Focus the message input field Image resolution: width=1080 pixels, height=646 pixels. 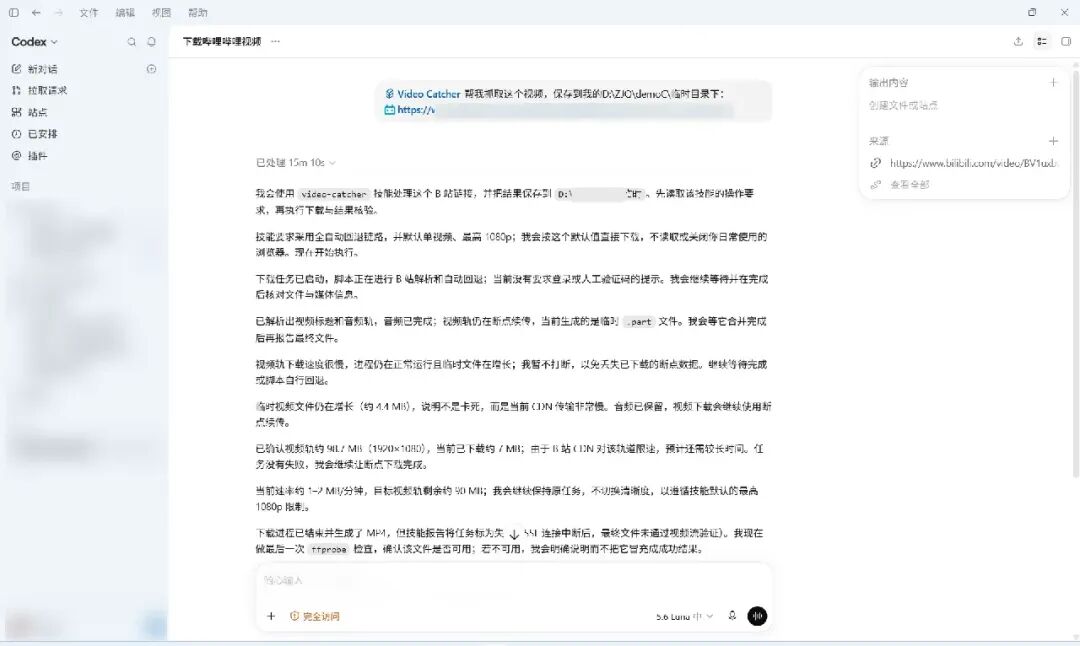514,581
